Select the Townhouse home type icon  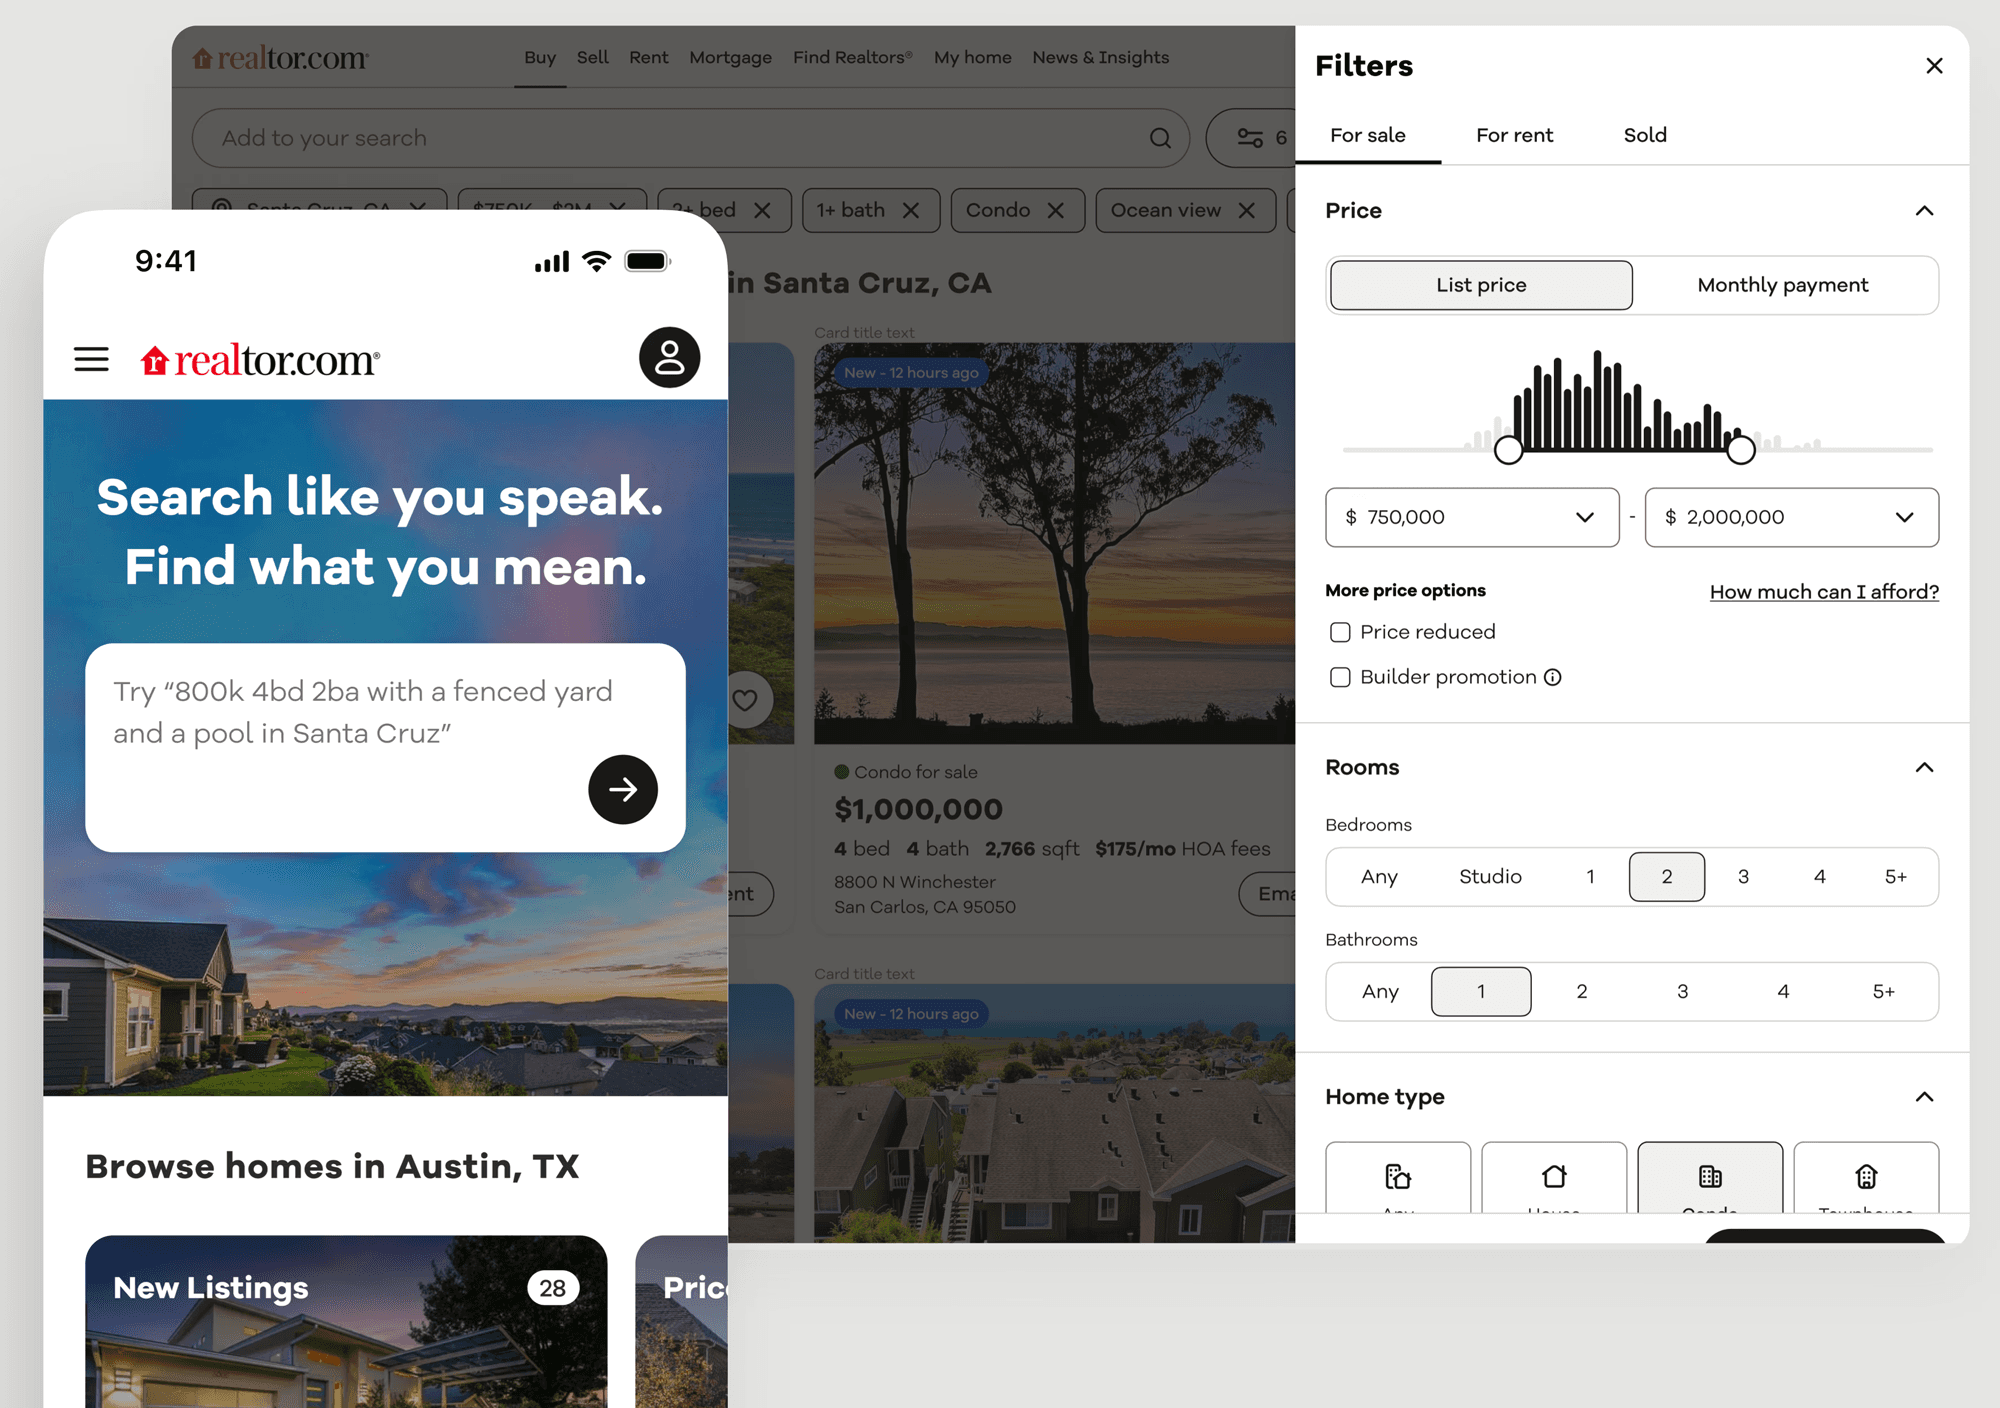pos(1866,1177)
